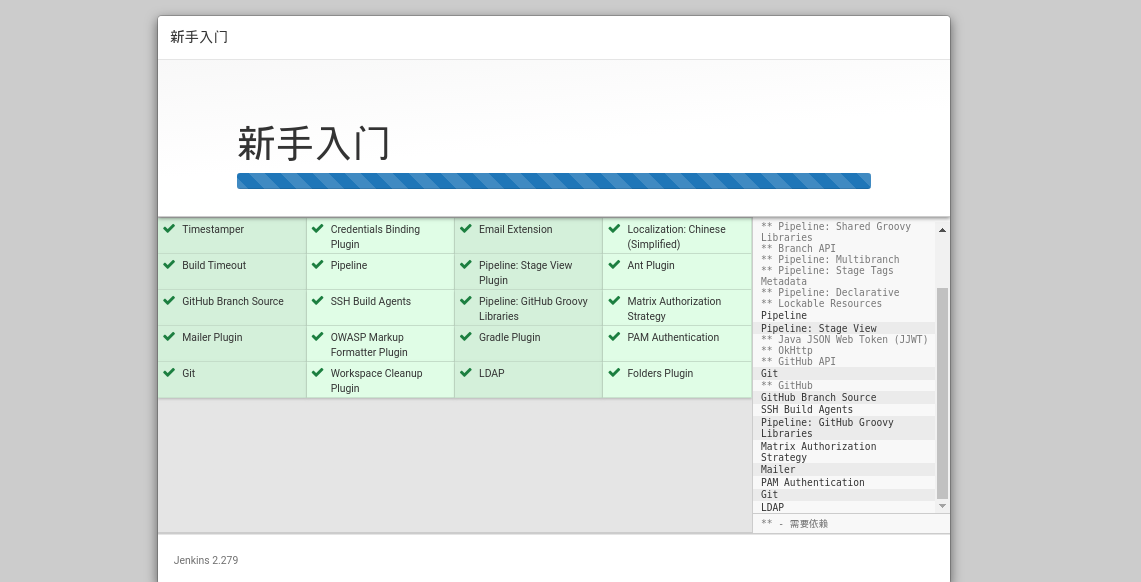The image size is (1141, 582).
Task: Click the checkmark beside Workspace Cleanup Plugin
Action: tap(317, 372)
